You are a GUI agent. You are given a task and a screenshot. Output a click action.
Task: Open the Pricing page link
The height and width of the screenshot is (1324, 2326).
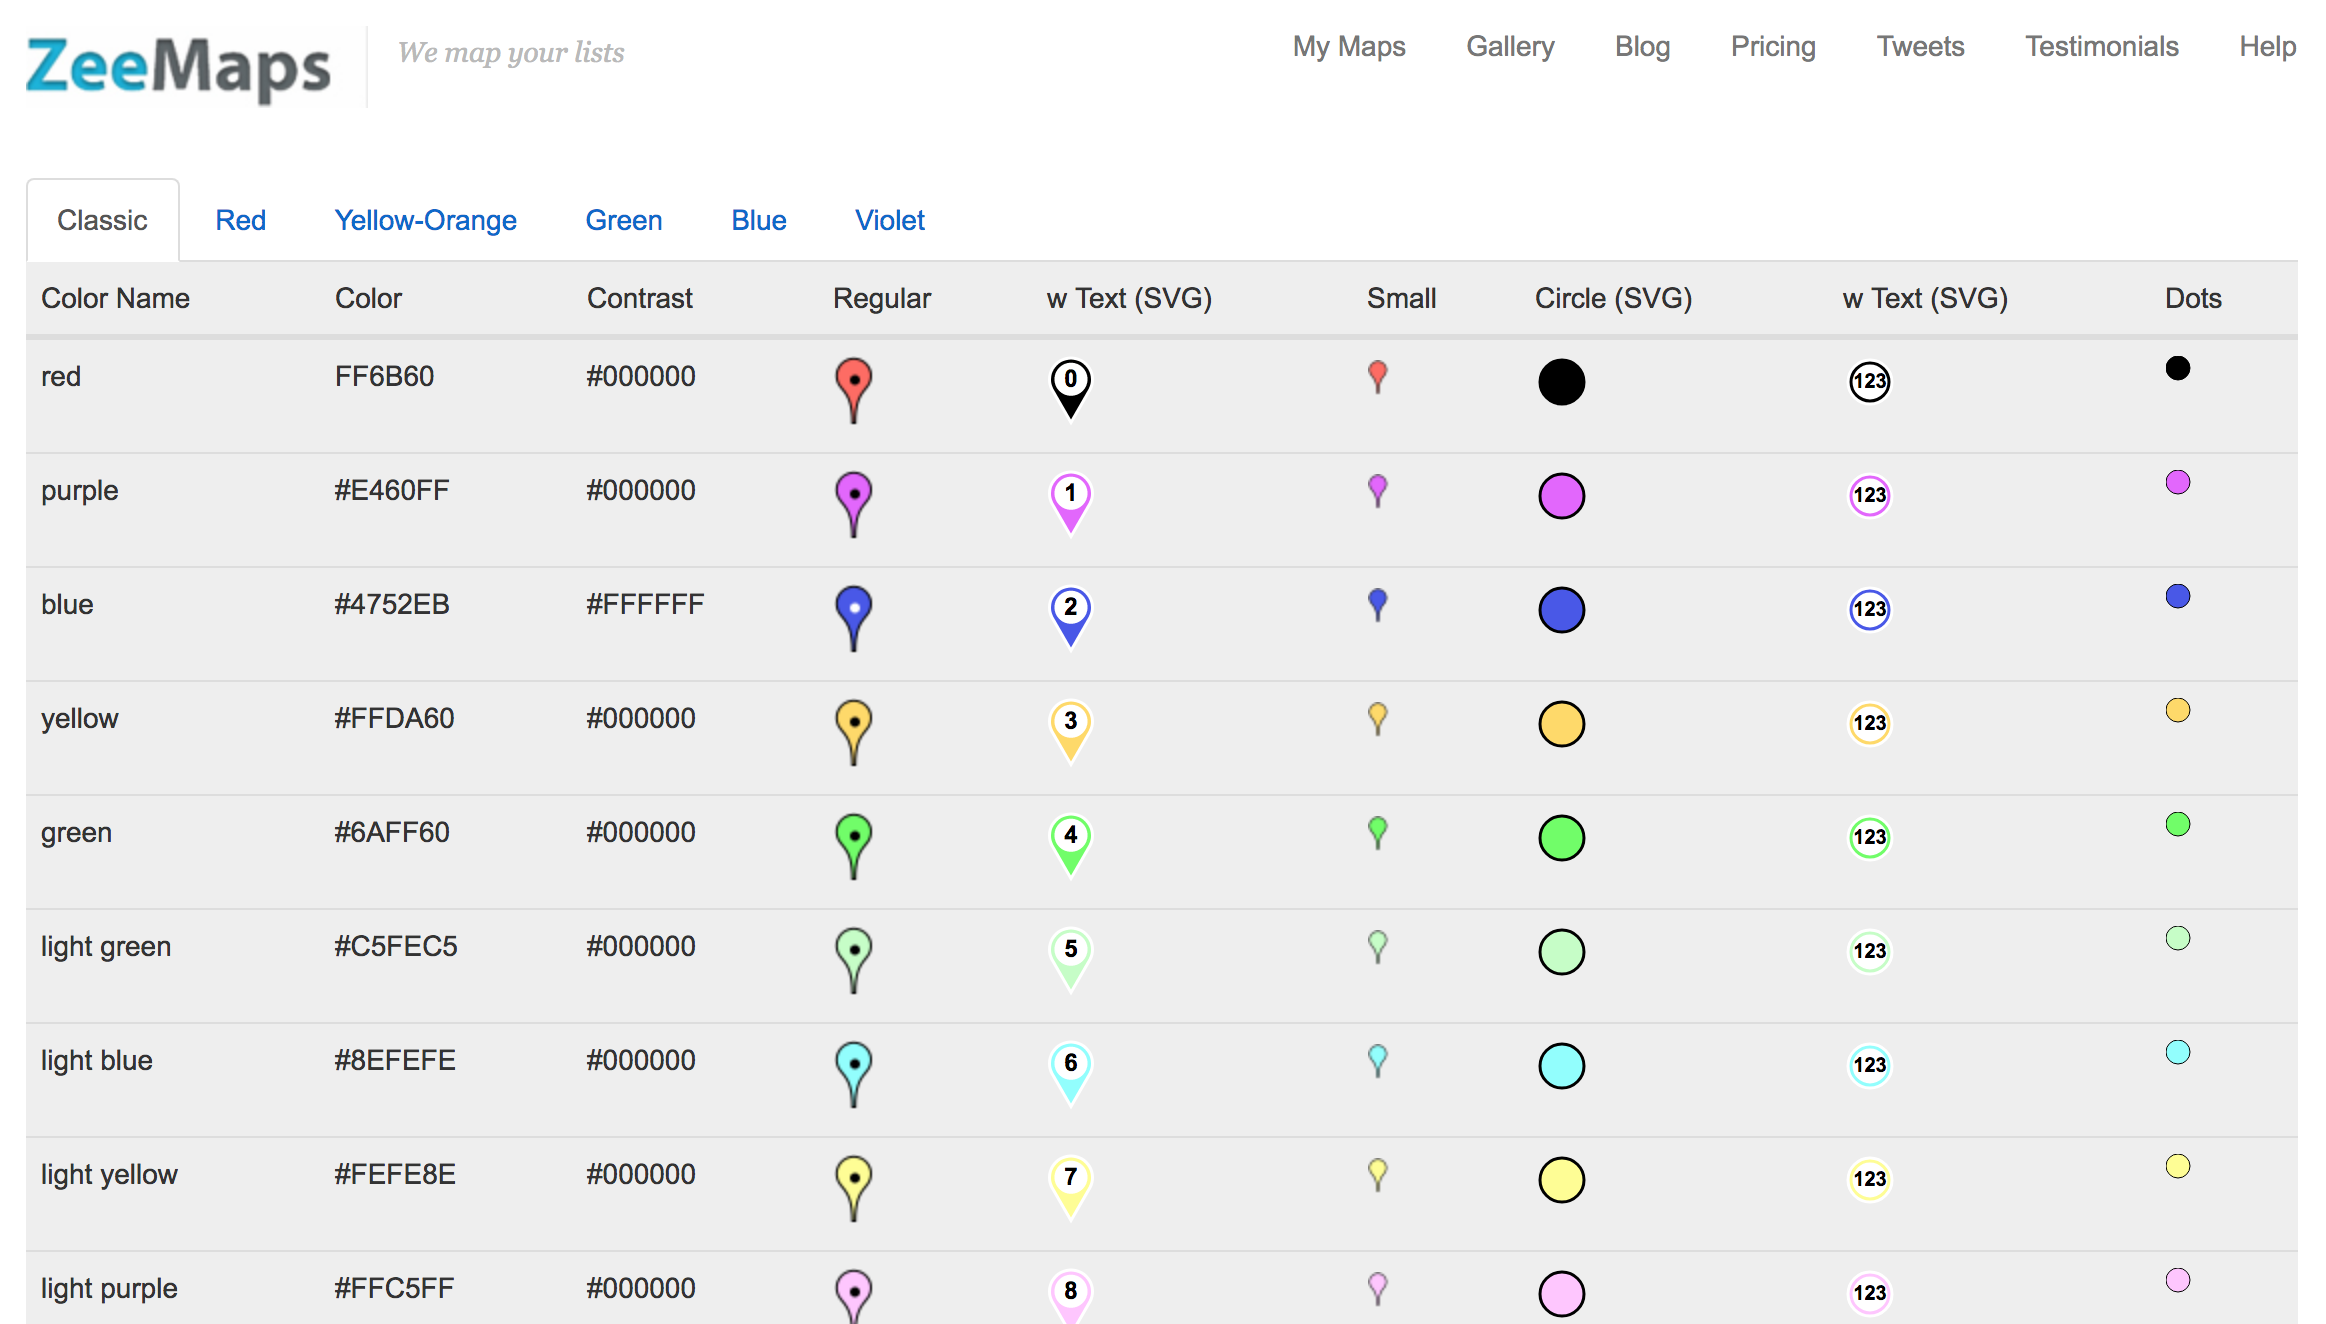click(x=1772, y=46)
